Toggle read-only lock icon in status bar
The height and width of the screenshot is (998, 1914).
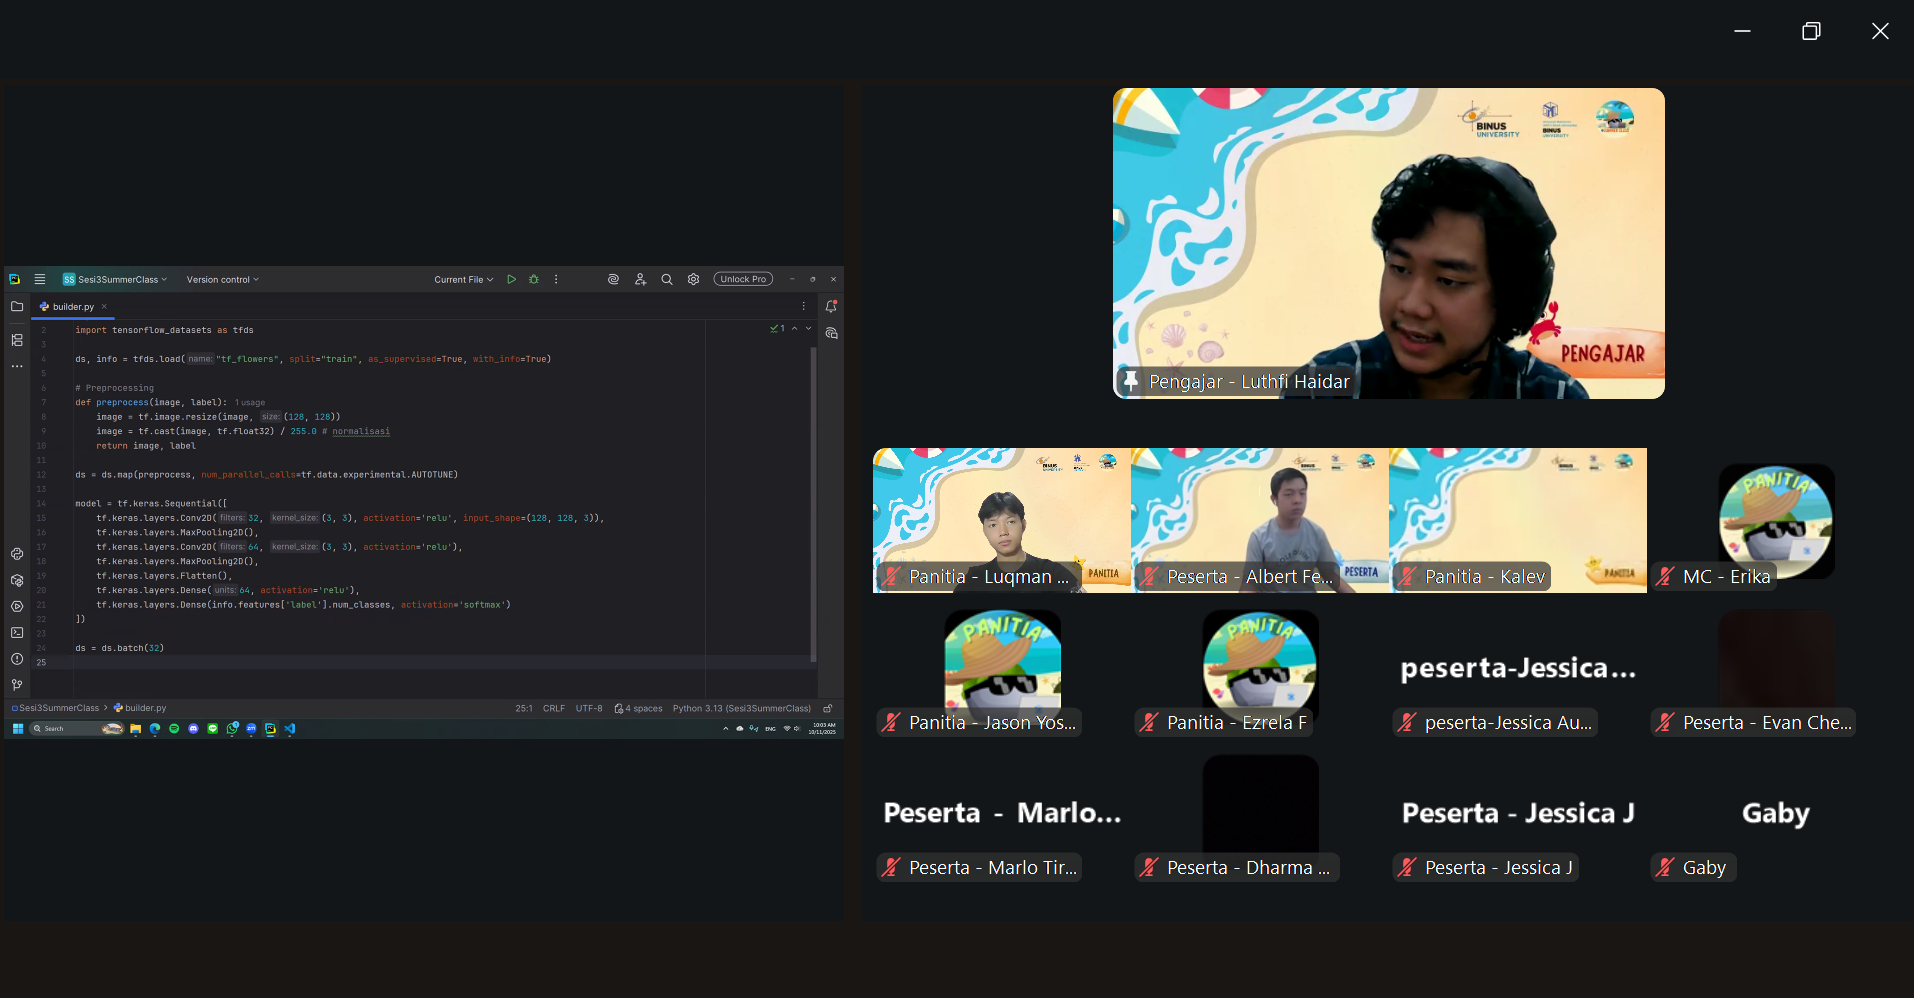(827, 708)
